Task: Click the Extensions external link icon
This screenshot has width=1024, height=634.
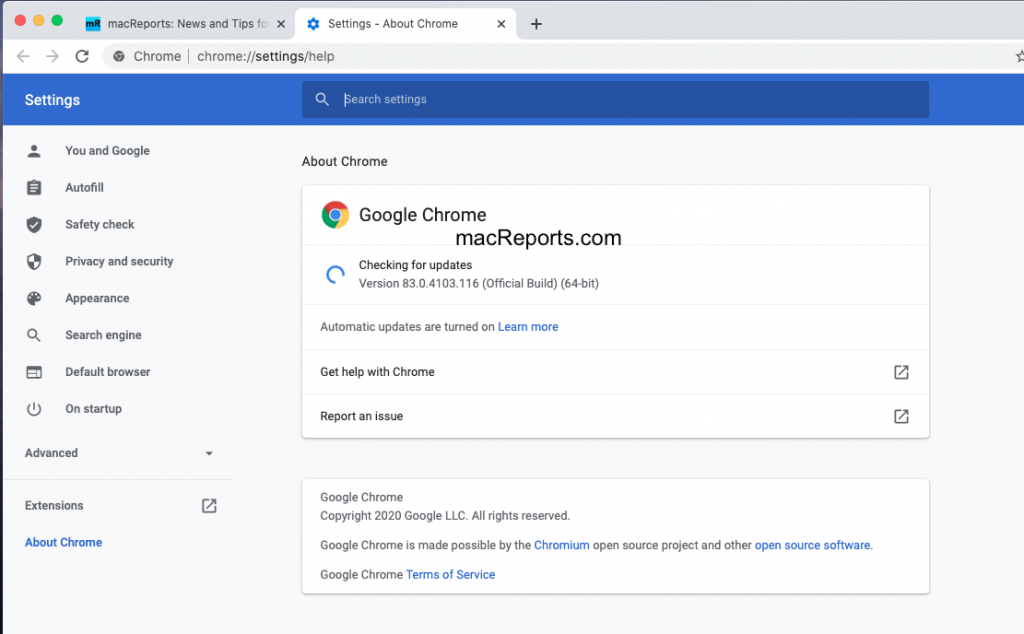Action: pyautogui.click(x=209, y=505)
